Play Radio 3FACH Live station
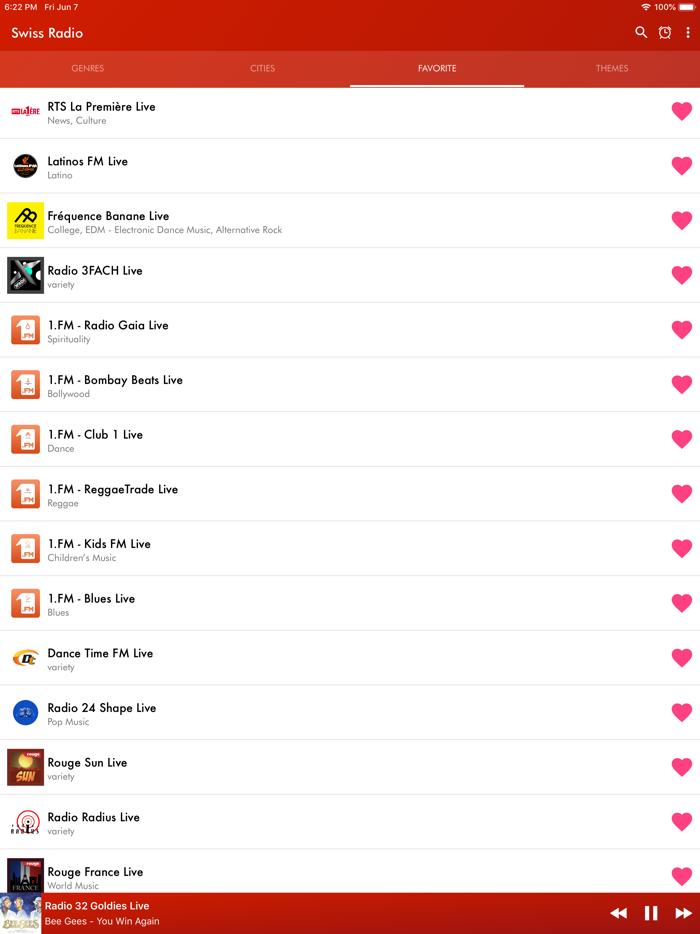The width and height of the screenshot is (700, 934). click(350, 275)
